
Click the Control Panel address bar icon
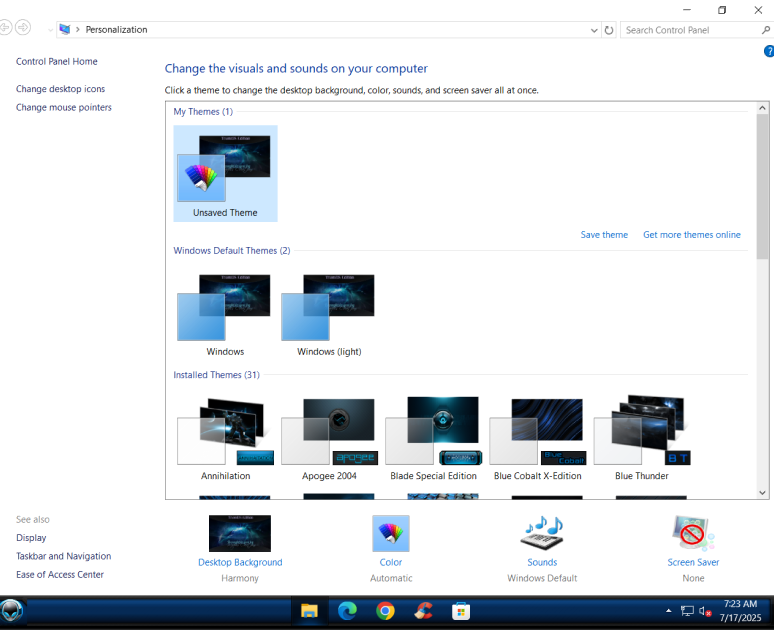pos(65,30)
